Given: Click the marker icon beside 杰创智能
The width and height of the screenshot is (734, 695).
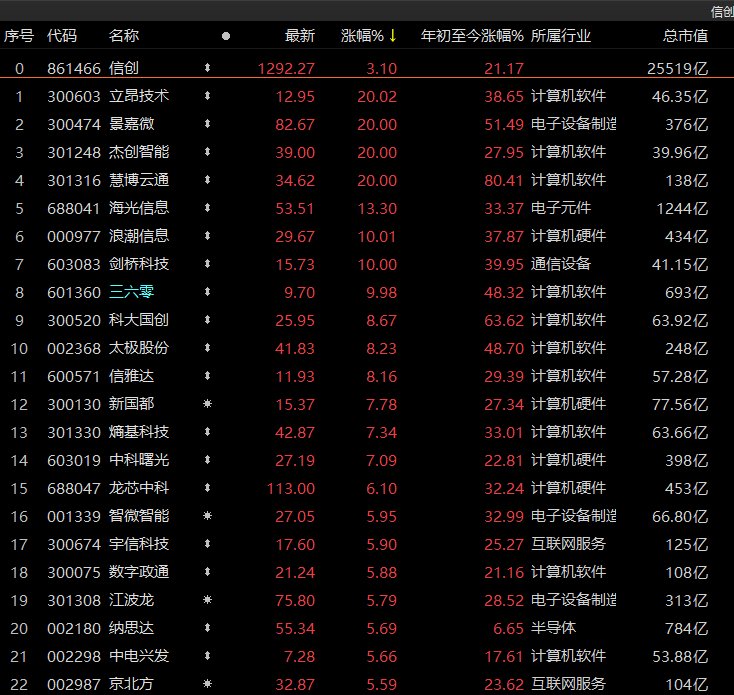Looking at the screenshot, I should [207, 152].
